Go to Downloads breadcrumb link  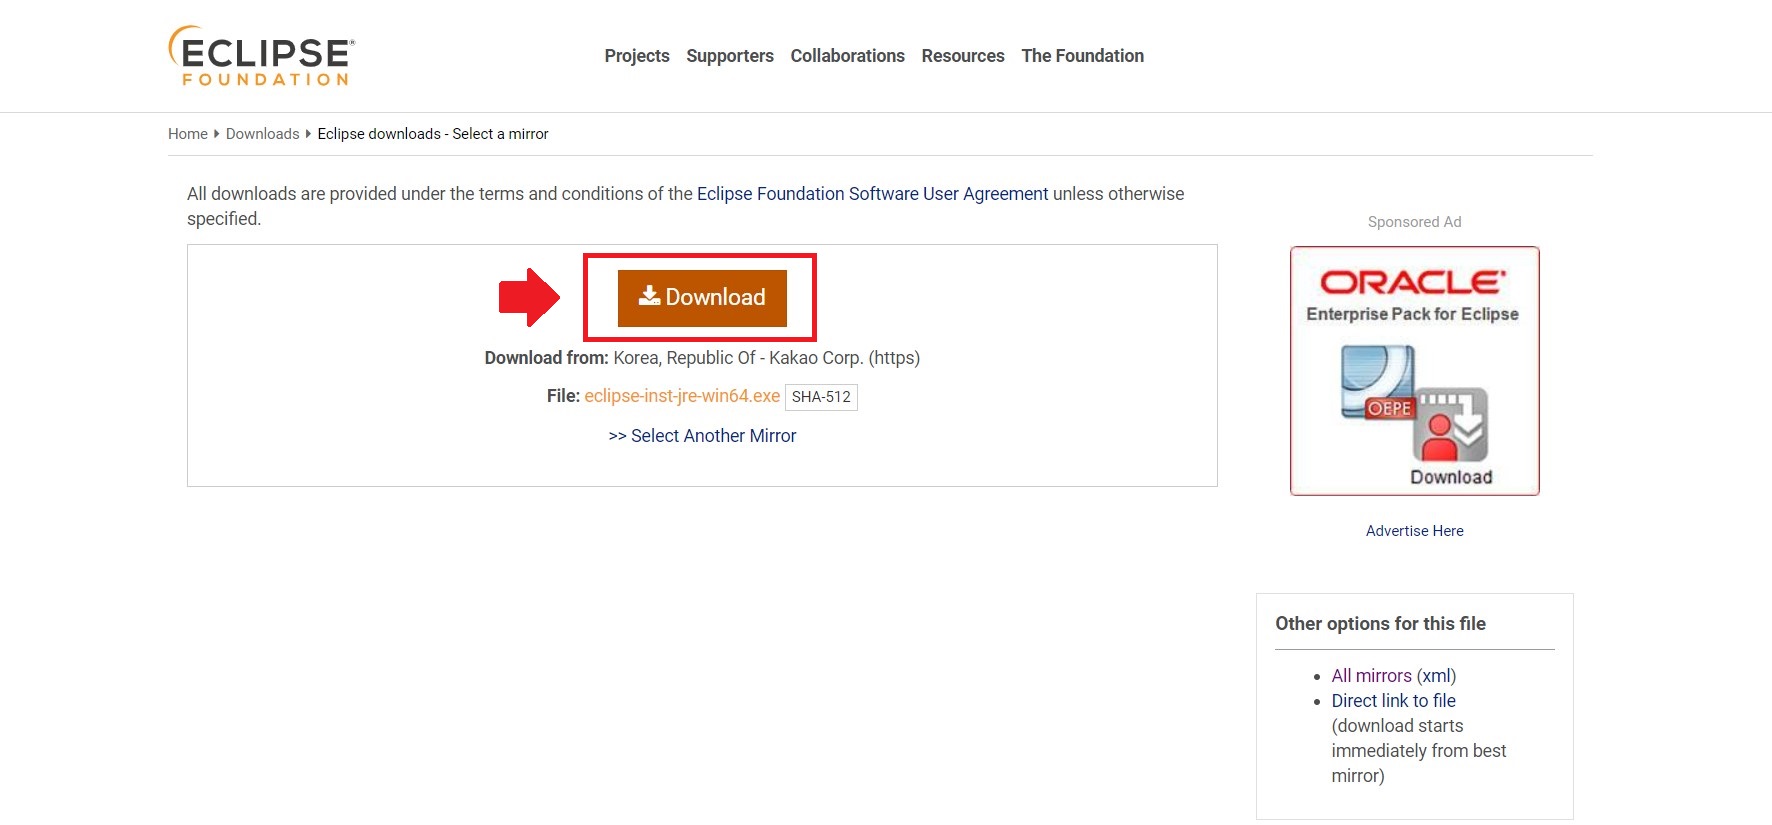[x=262, y=134]
